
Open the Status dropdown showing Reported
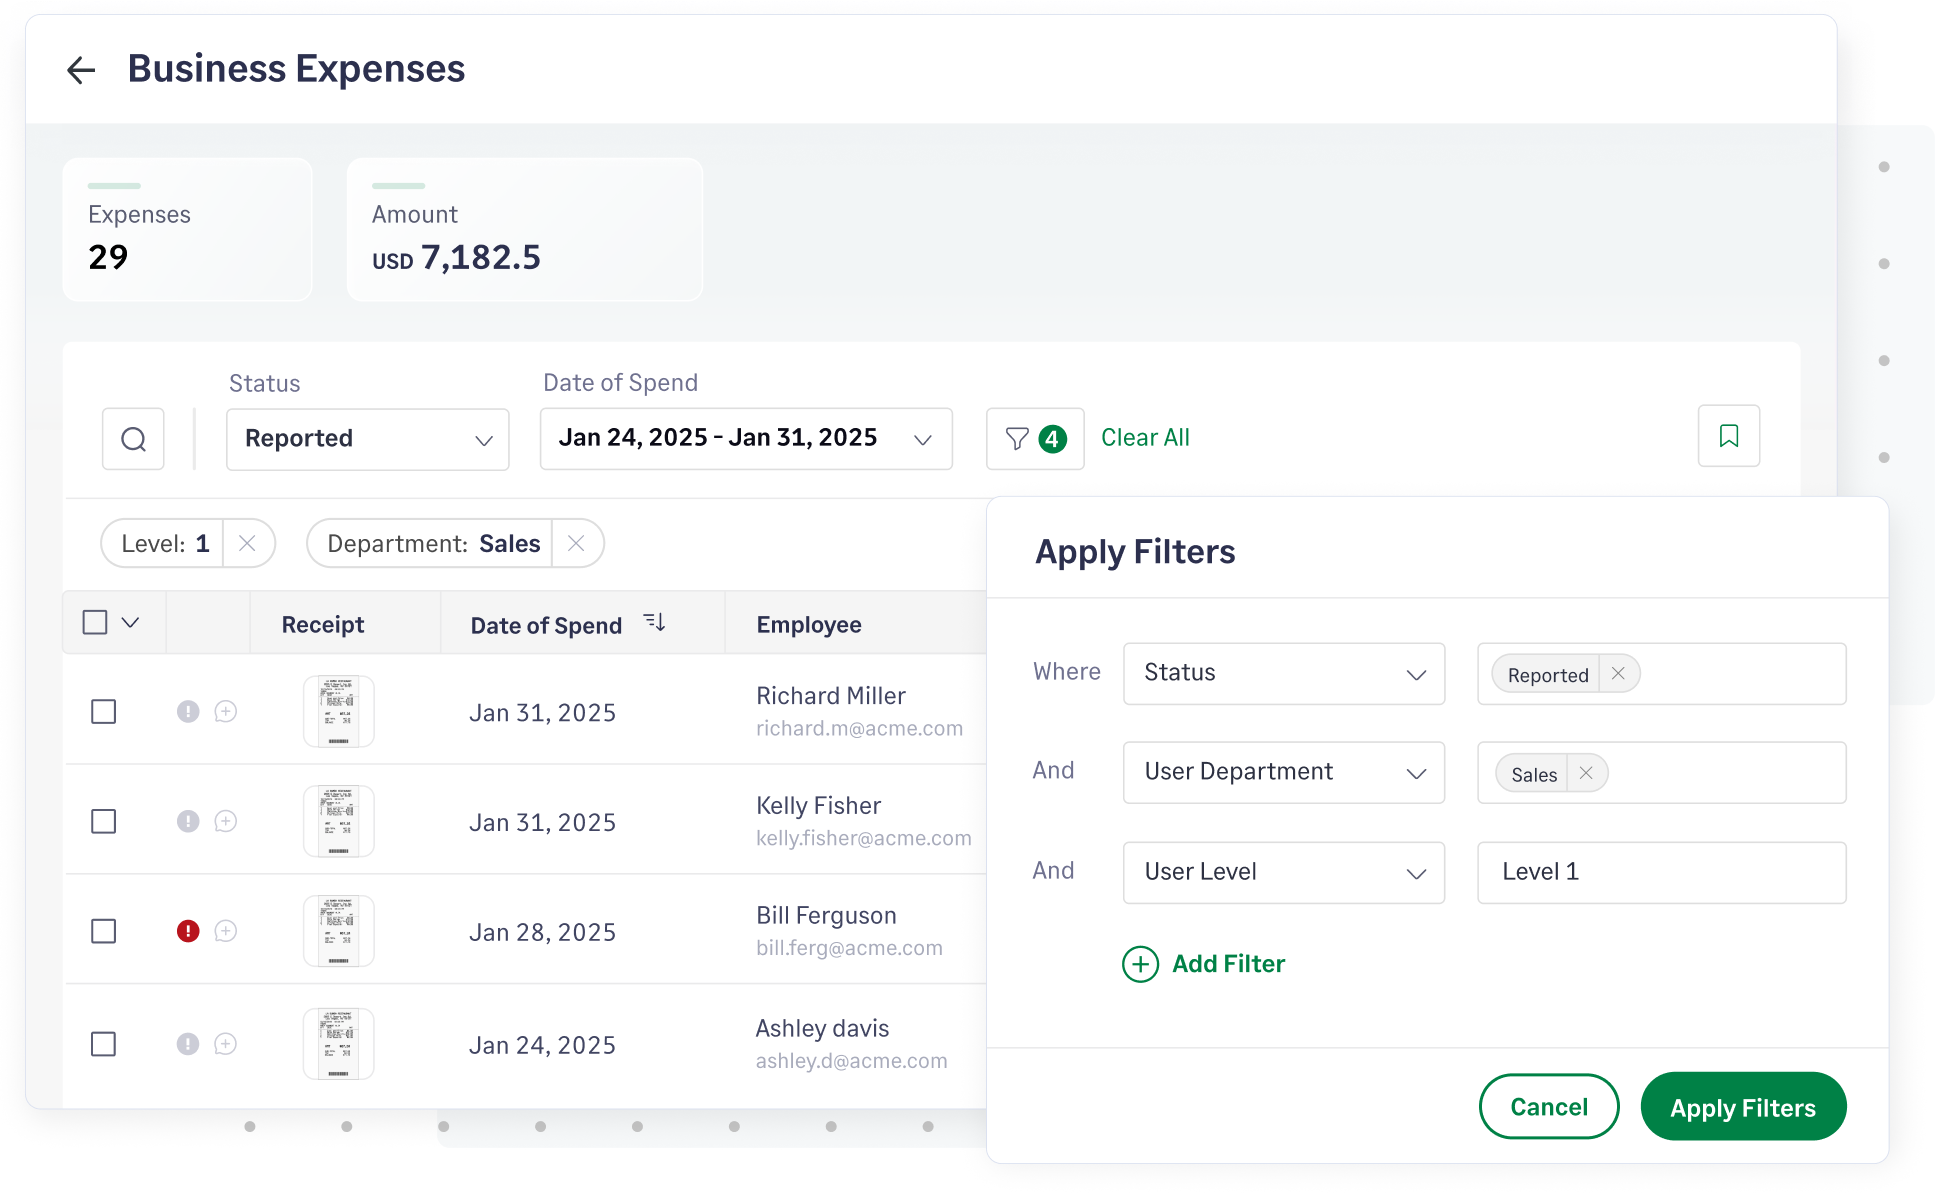pyautogui.click(x=367, y=439)
